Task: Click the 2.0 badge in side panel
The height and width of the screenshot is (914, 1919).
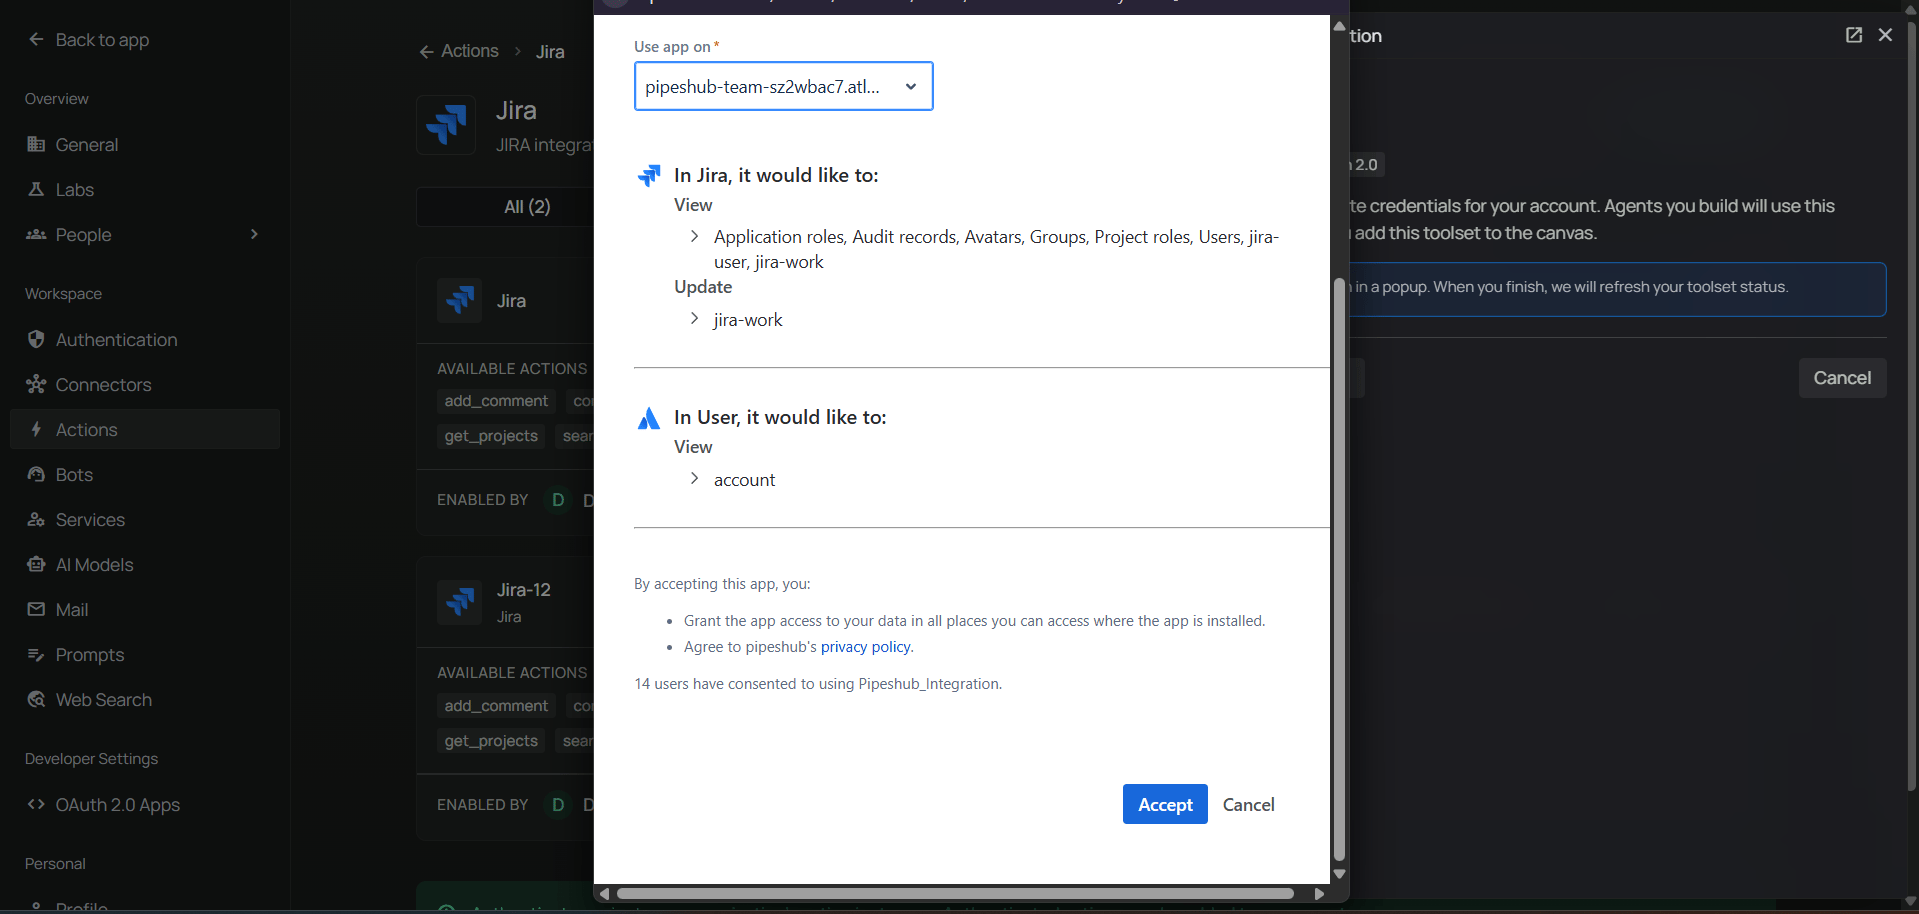Action: point(1366,164)
